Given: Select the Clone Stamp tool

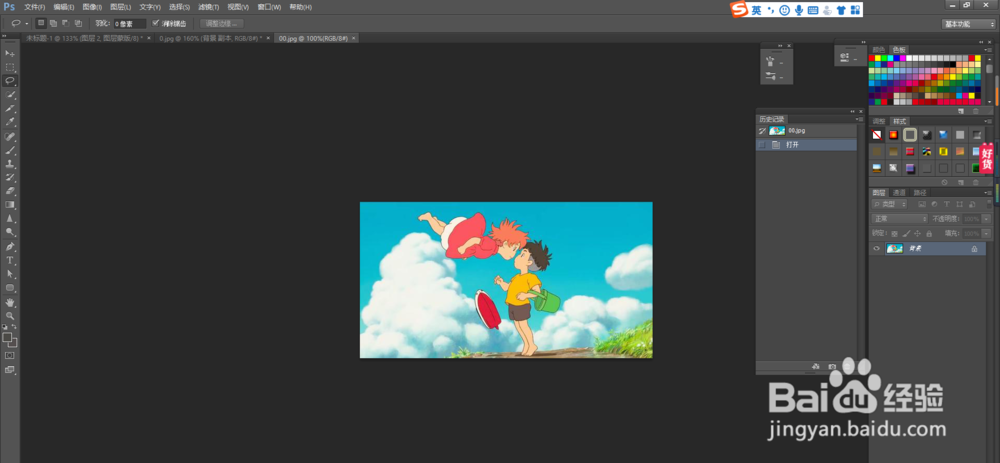Looking at the screenshot, I should (10, 164).
